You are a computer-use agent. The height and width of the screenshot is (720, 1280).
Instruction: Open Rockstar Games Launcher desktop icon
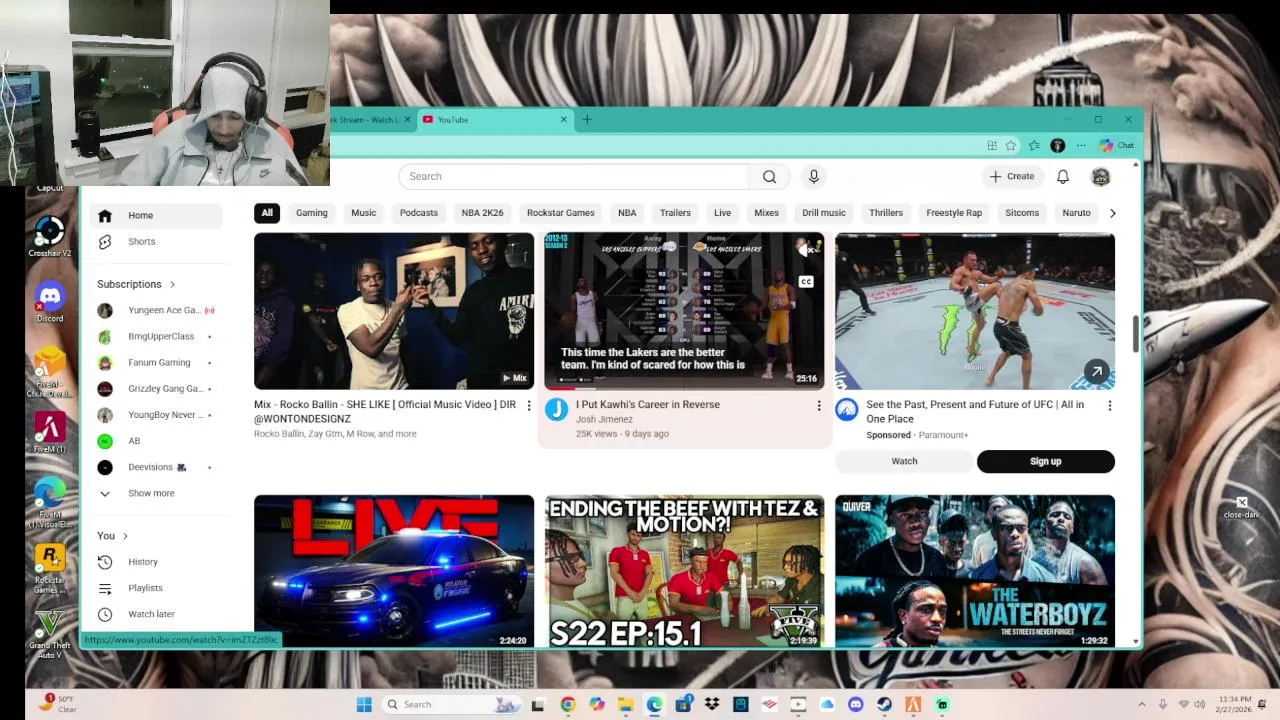pyautogui.click(x=49, y=568)
